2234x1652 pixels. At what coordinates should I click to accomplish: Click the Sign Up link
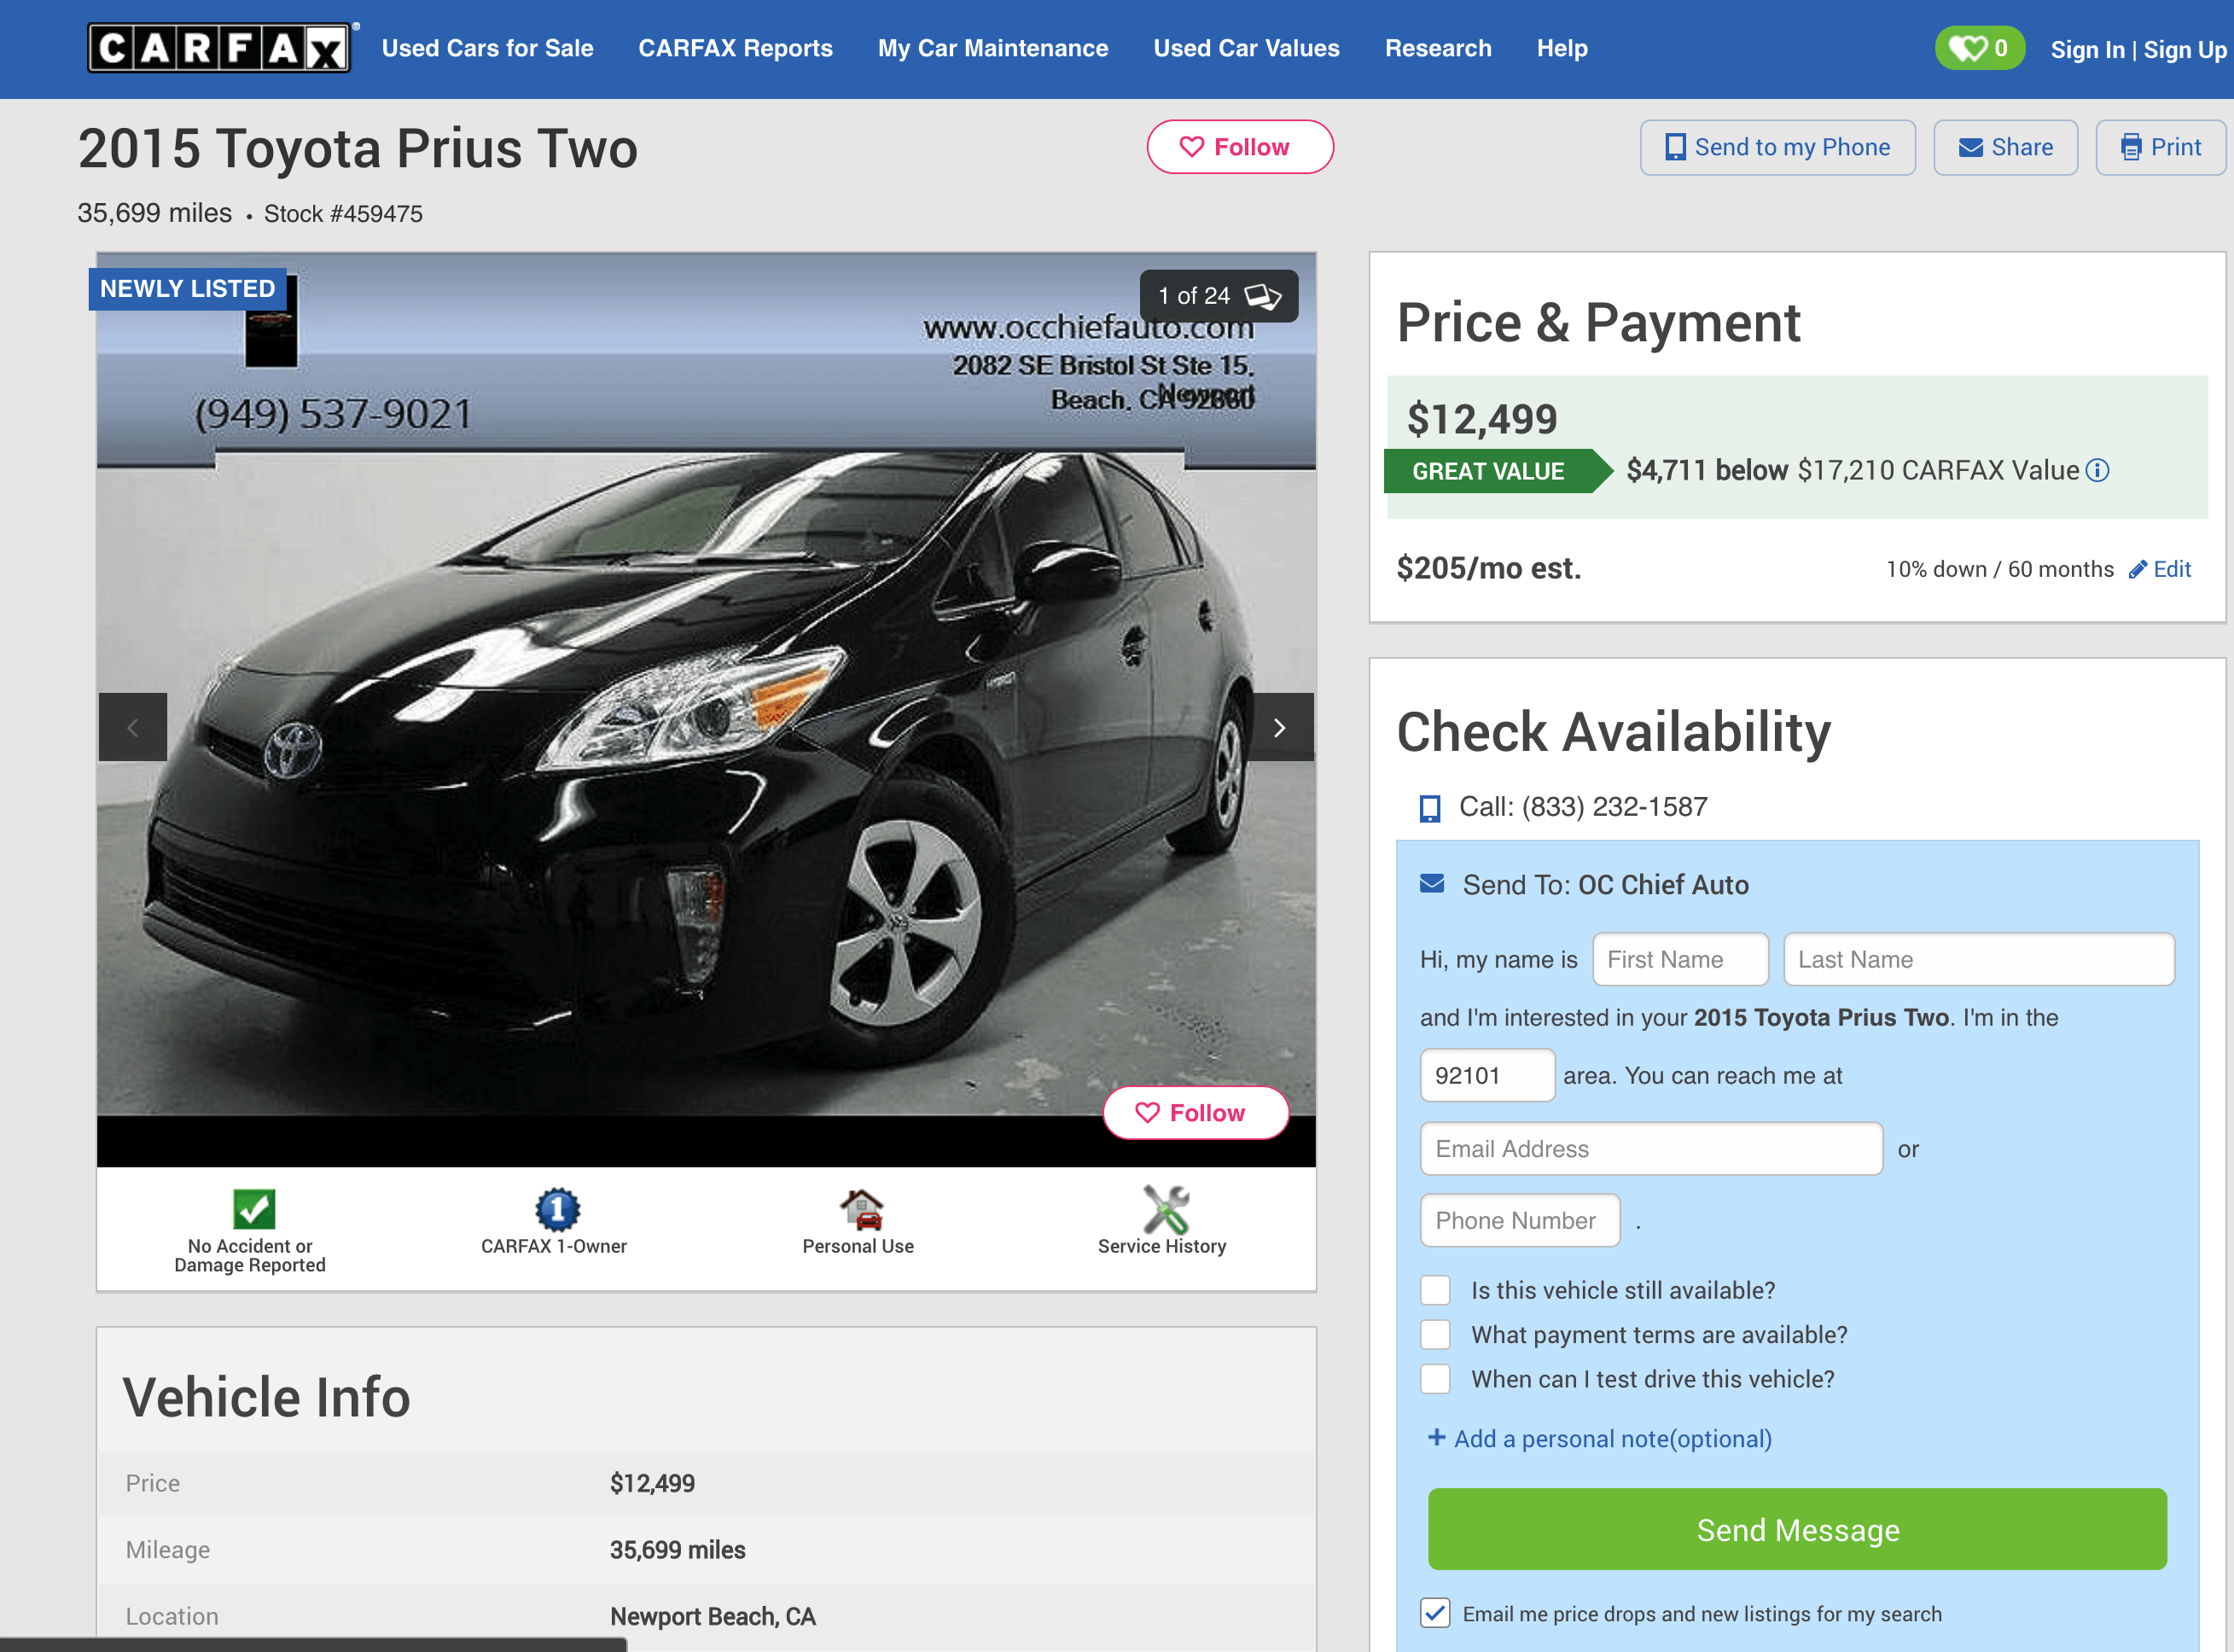point(2185,50)
